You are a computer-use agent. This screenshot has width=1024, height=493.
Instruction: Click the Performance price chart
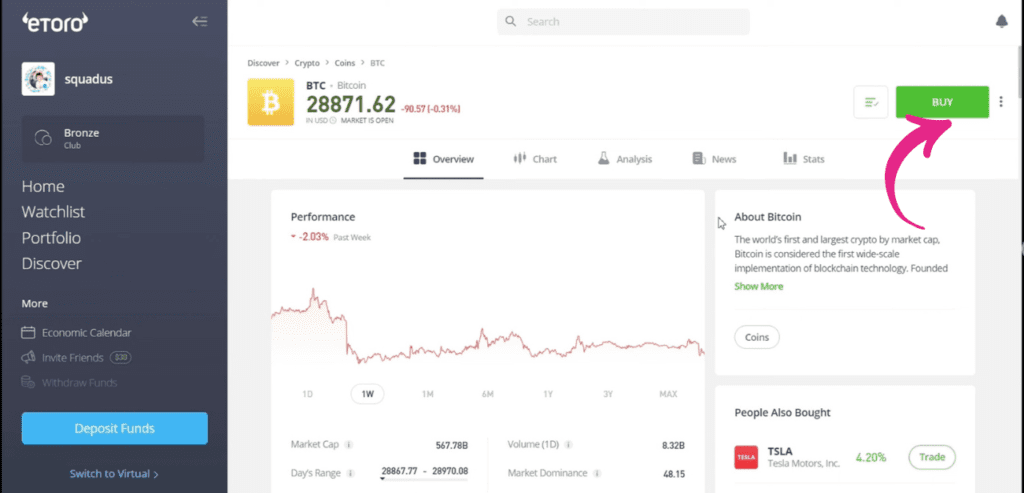click(x=487, y=326)
